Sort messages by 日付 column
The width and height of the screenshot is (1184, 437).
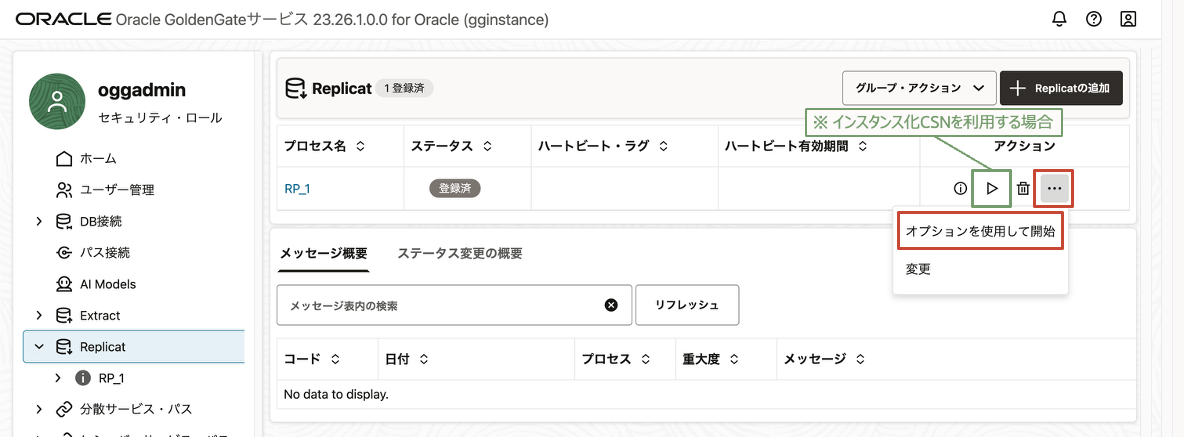424,359
